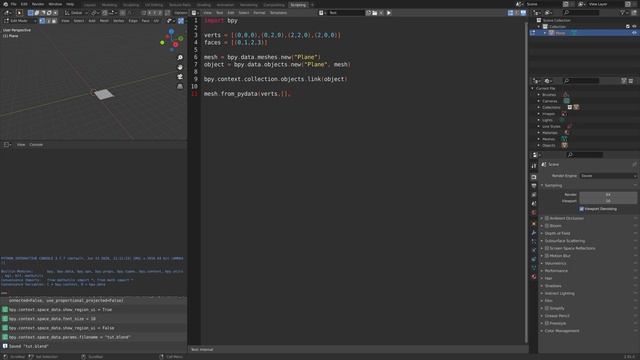Toggle camera view gizmo in viewport

pos(180,77)
